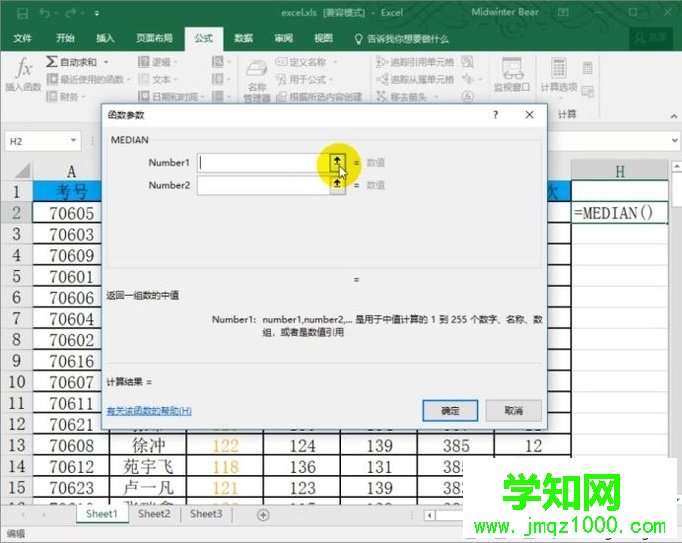Image resolution: width=682 pixels, height=543 pixels.
Task: Open the help-on-this-function link (有关该函数的帮助)
Action: pos(149,410)
